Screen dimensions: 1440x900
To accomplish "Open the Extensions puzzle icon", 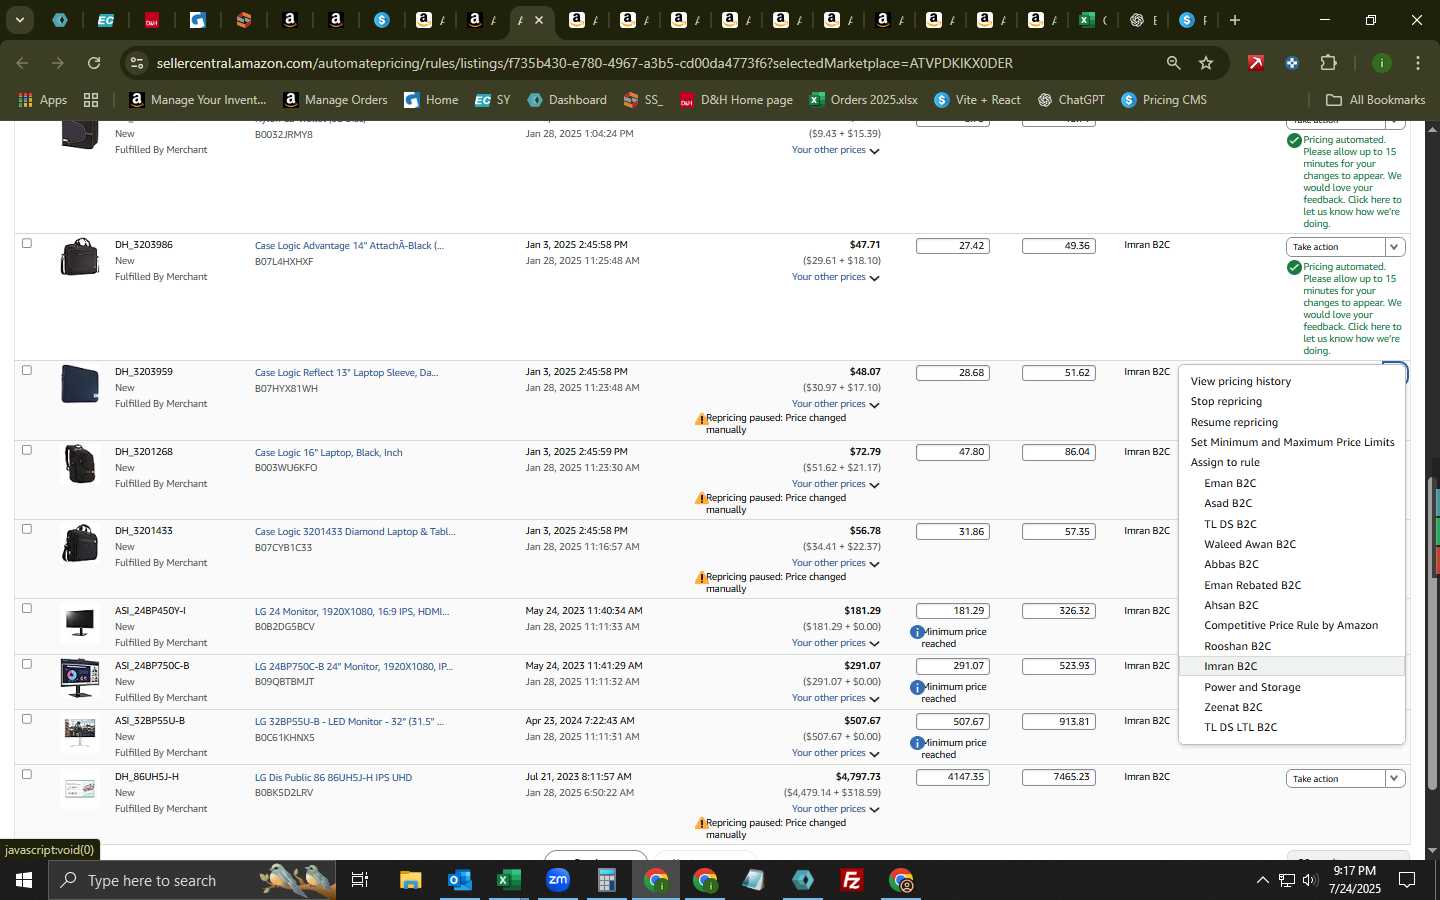I will point(1328,63).
